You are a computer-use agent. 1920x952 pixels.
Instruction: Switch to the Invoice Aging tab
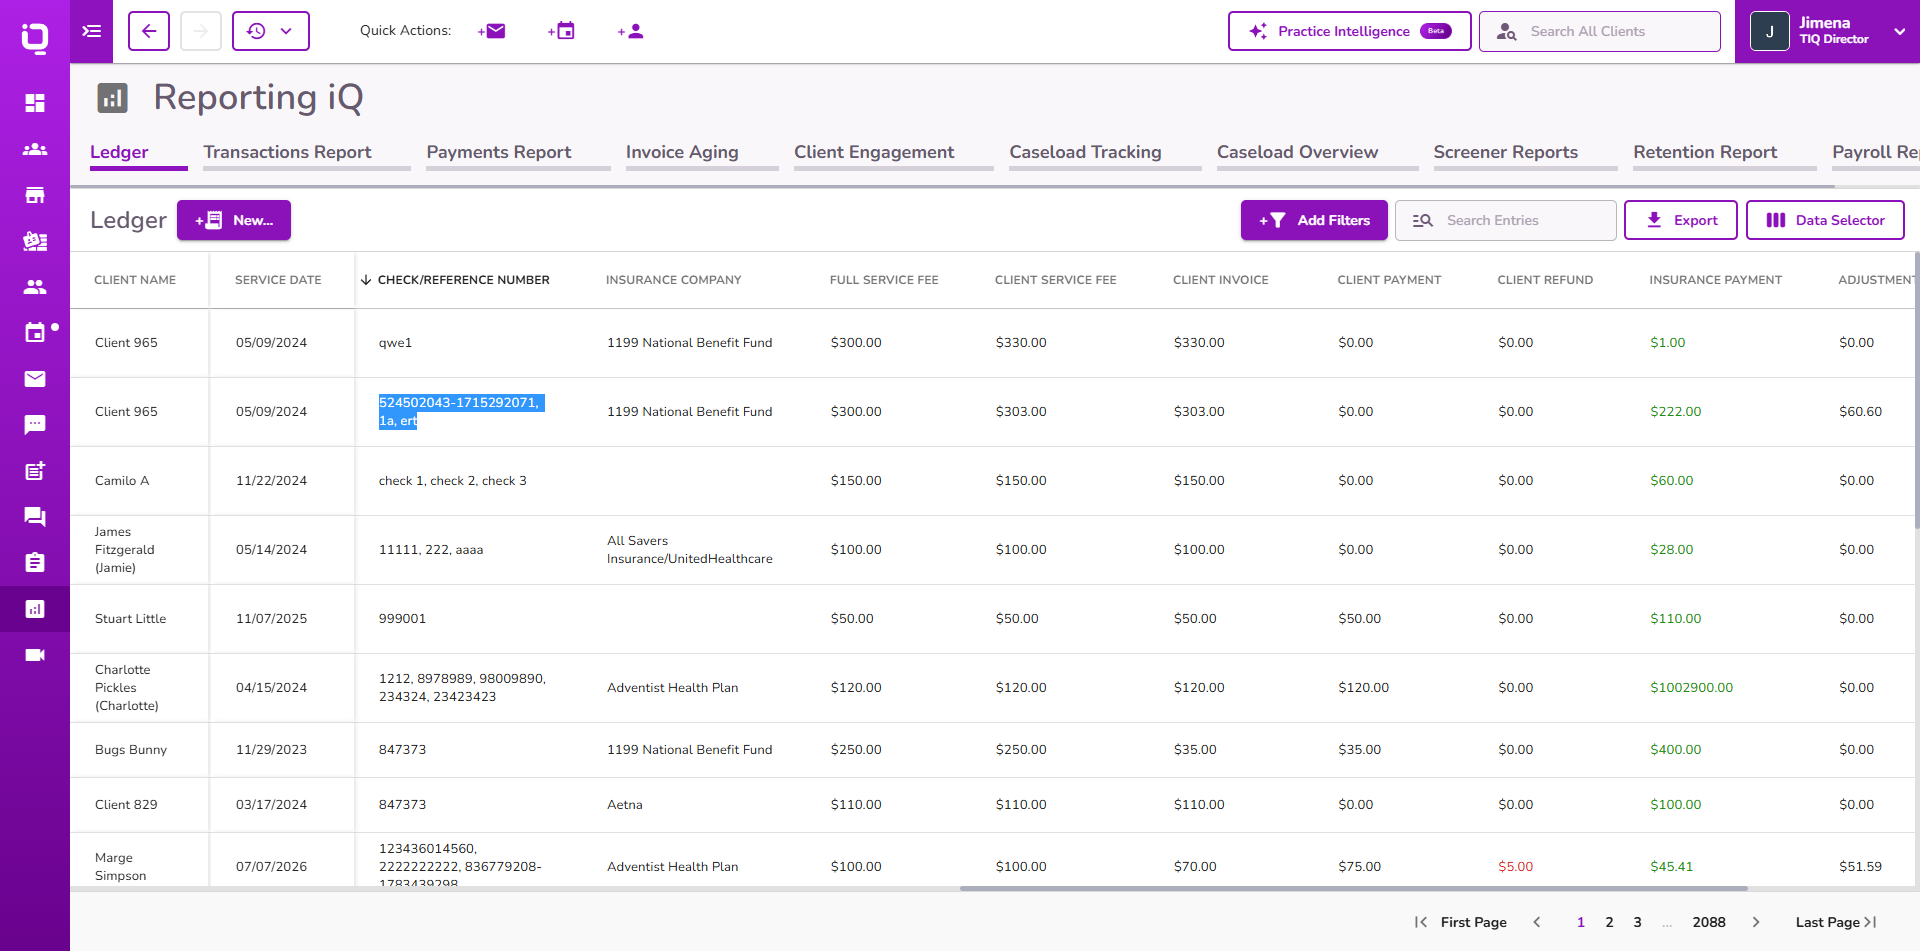point(682,152)
